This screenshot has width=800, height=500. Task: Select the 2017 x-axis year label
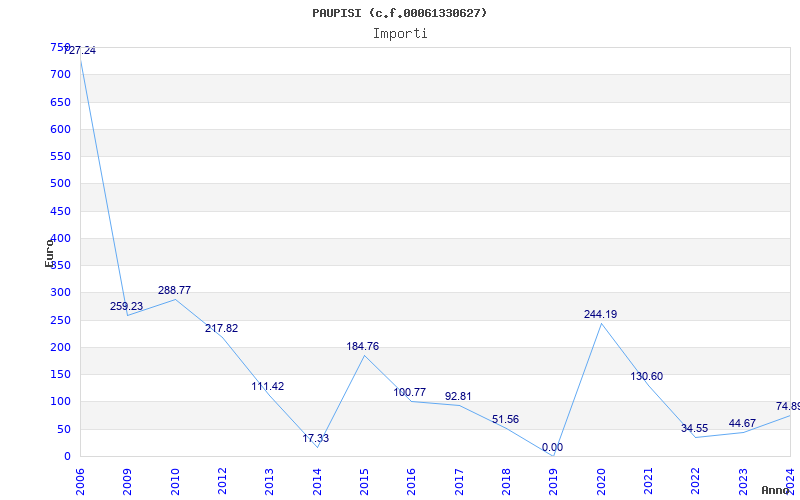(x=458, y=481)
